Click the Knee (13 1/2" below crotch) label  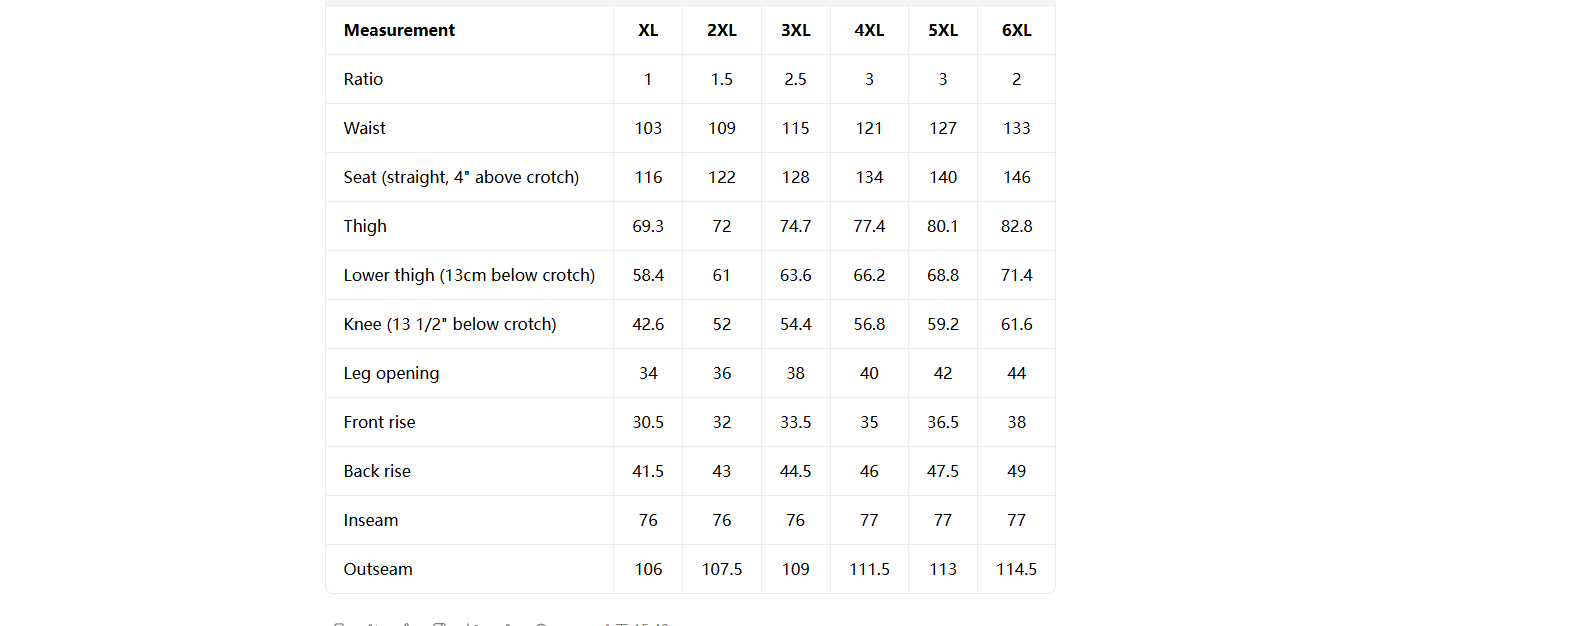point(450,324)
